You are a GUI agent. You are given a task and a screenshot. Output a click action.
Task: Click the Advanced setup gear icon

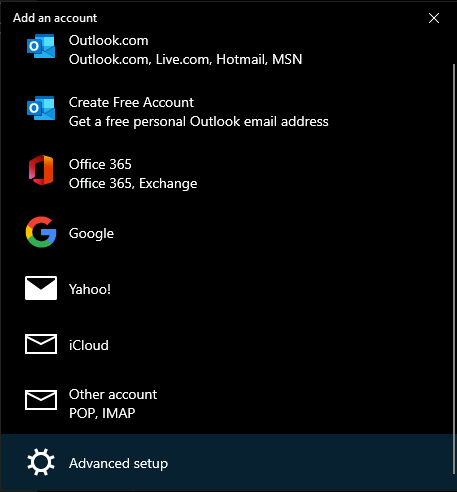[x=41, y=462]
